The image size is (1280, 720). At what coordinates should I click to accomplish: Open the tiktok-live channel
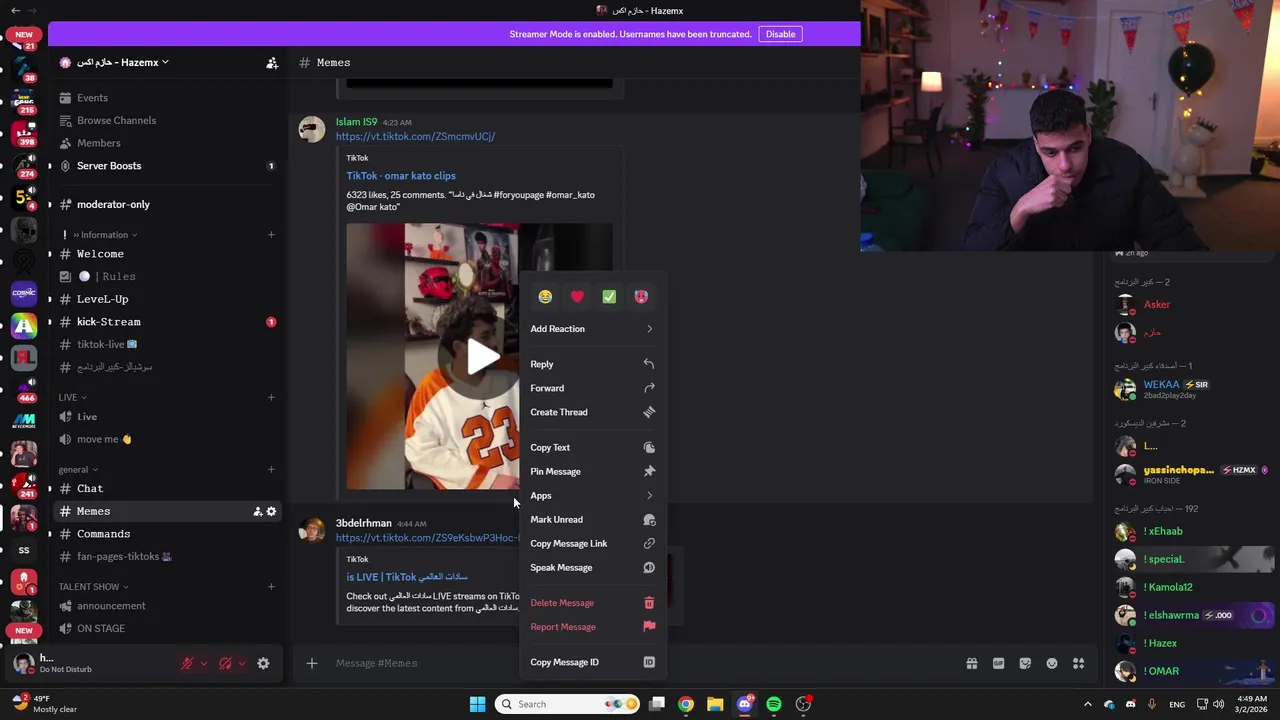168,344
